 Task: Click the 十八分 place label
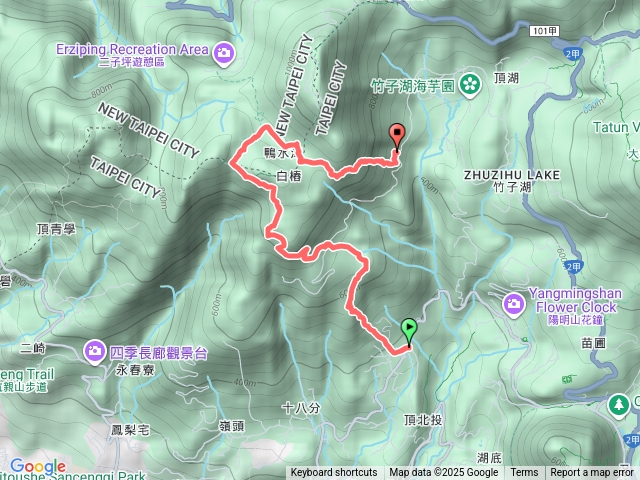pos(301,408)
